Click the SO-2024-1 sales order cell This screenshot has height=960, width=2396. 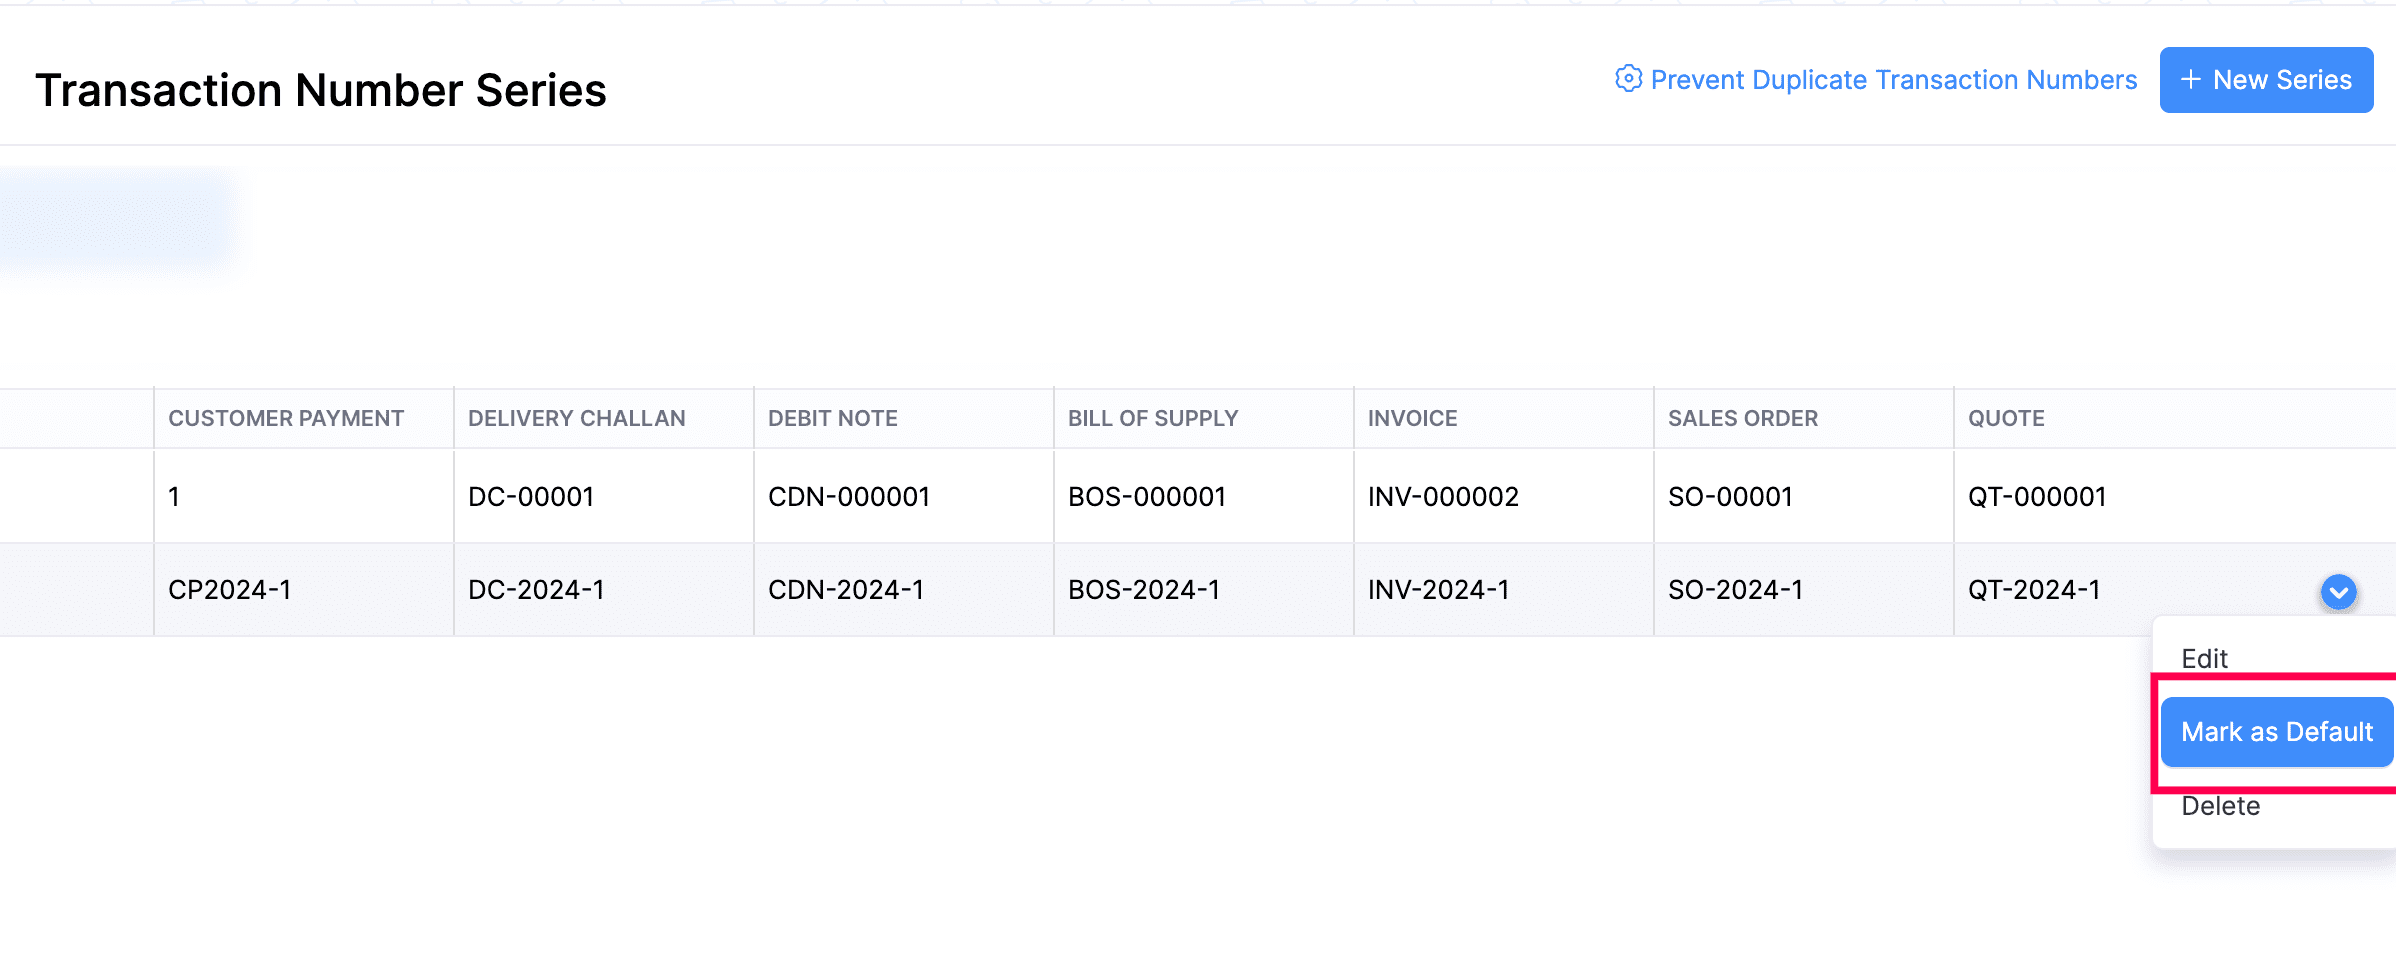click(x=1735, y=590)
